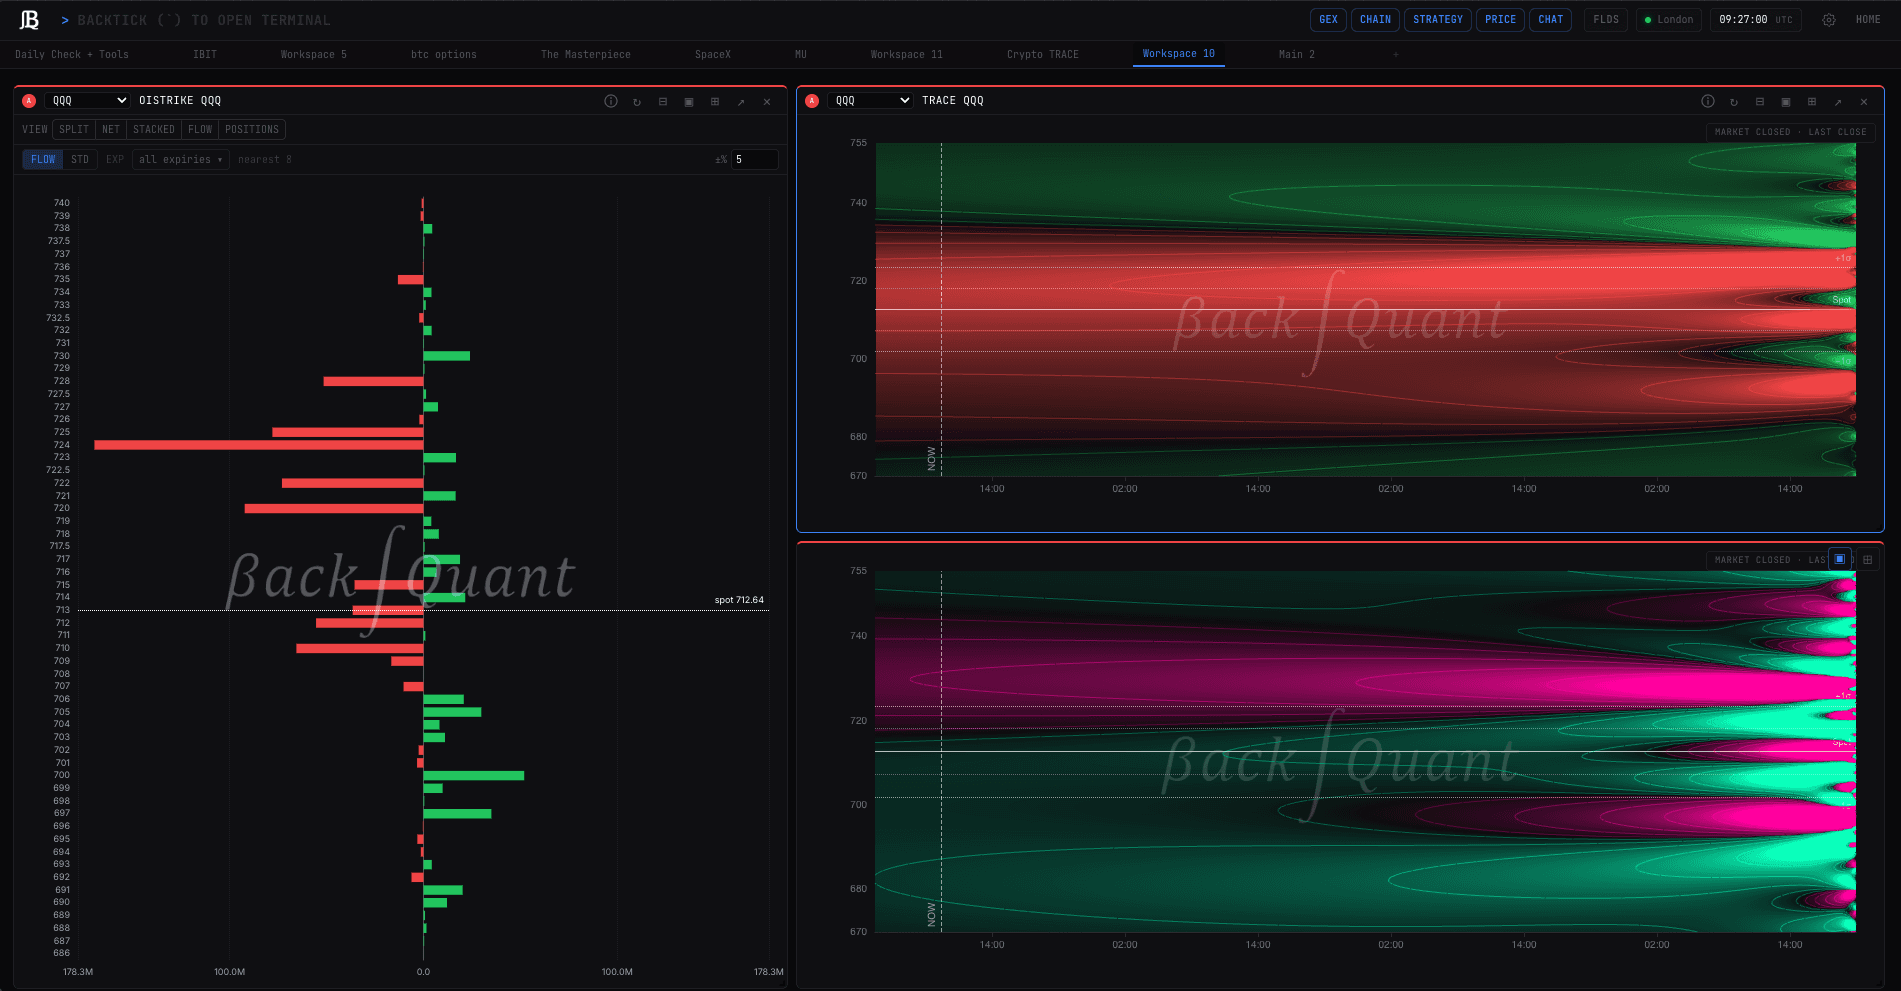This screenshot has width=1901, height=991.
Task: Switch view to FLOW in the VIEW row
Action: (x=200, y=130)
